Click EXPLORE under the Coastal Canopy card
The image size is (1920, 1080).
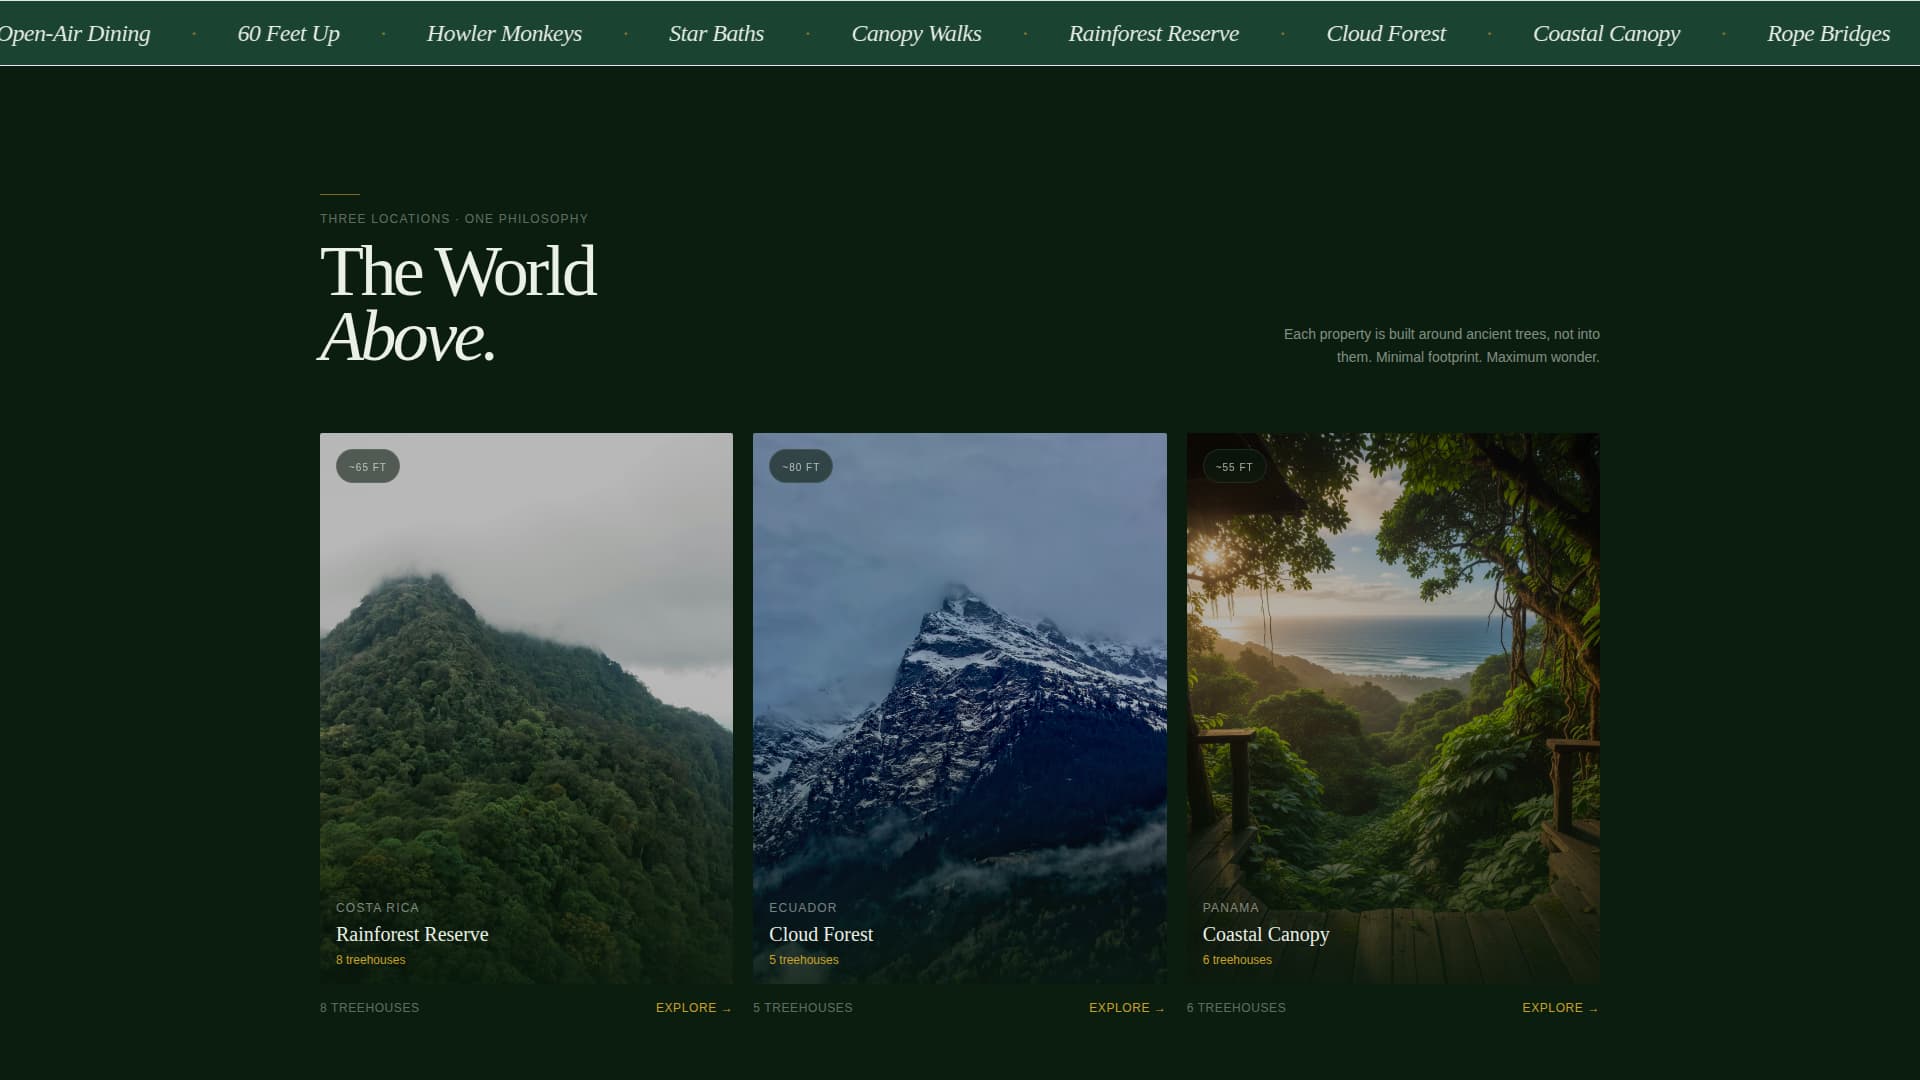click(1559, 1008)
